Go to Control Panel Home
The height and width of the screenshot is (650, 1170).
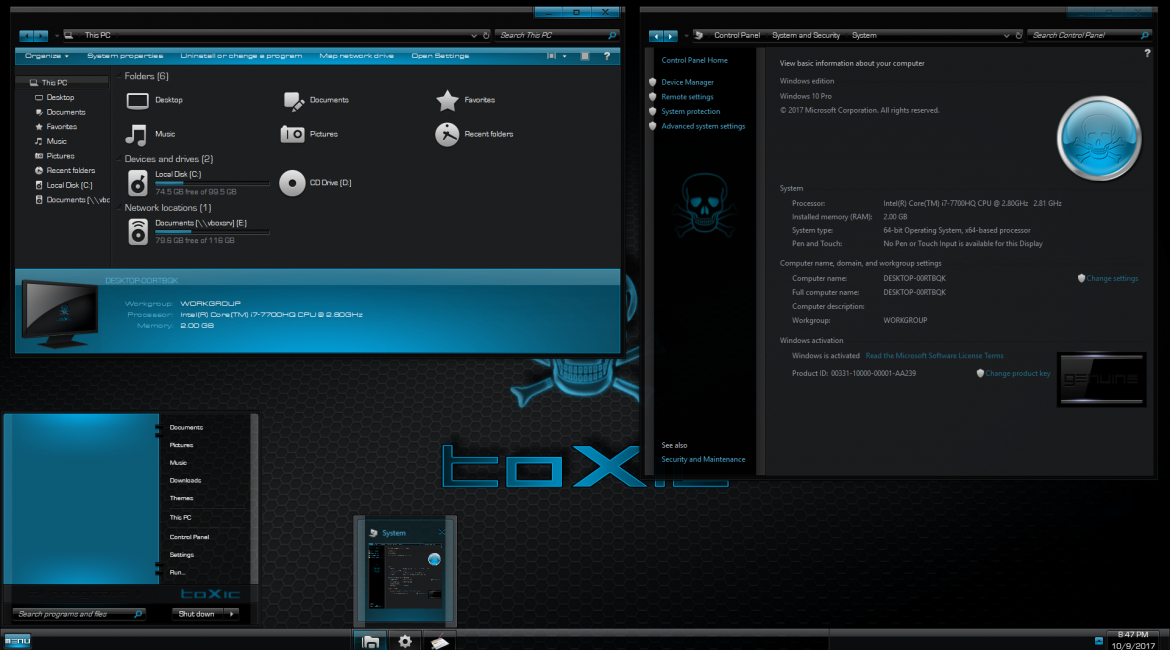coord(694,60)
